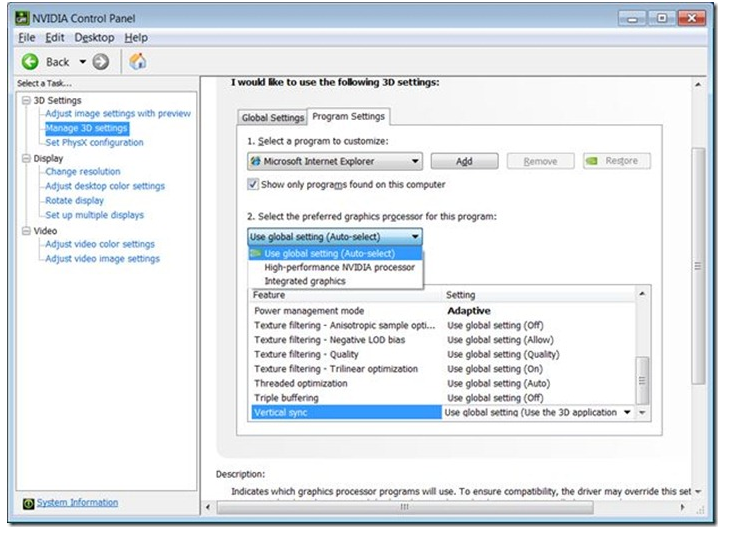Click the NVIDIA Control Panel title icon
This screenshot has width=729, height=534.
[22, 18]
